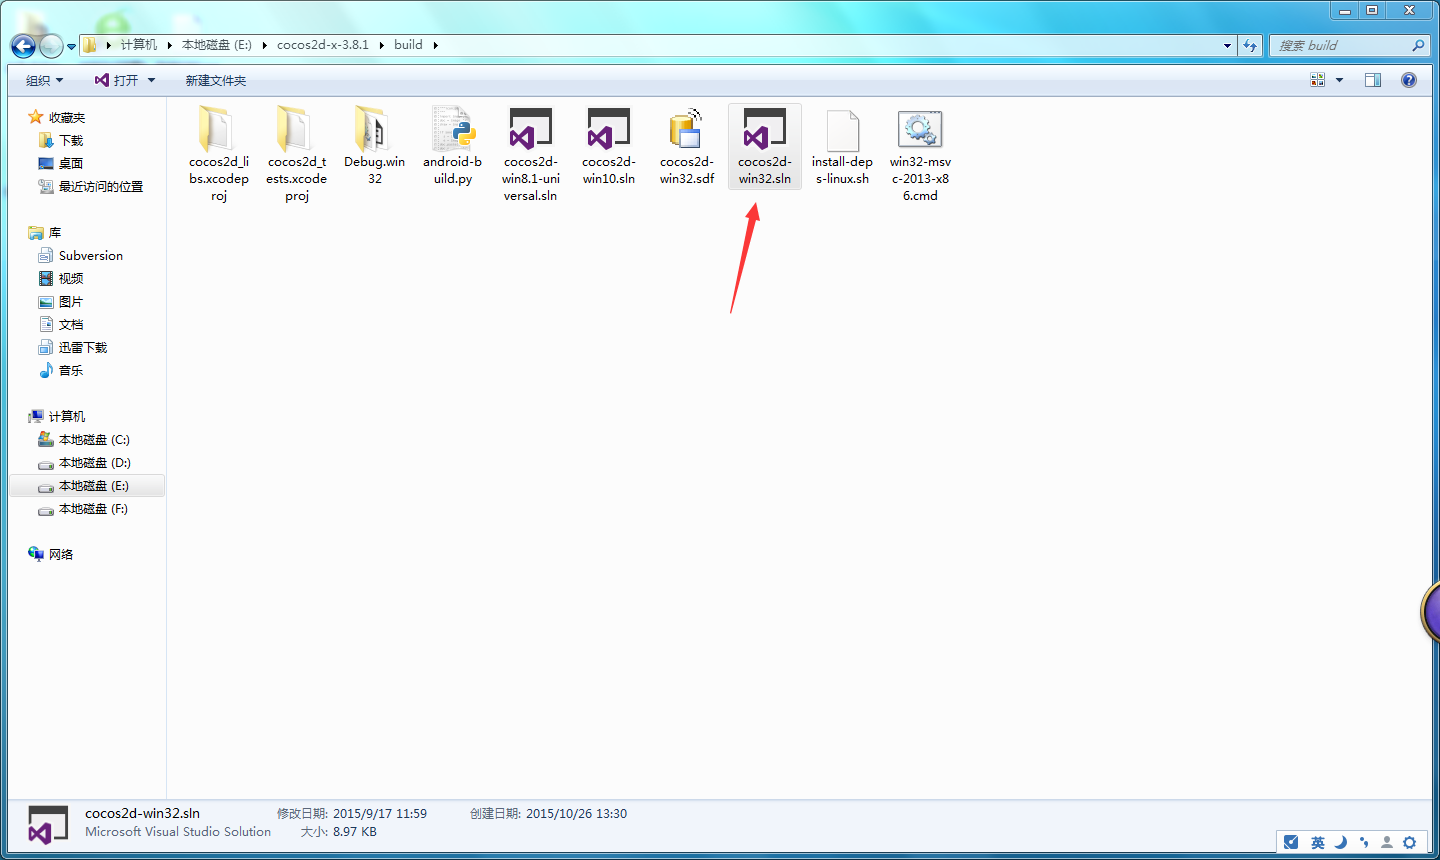1440x860 pixels.
Task: Click the Microsoft Visual Studio Solution type text
Action: (x=178, y=831)
